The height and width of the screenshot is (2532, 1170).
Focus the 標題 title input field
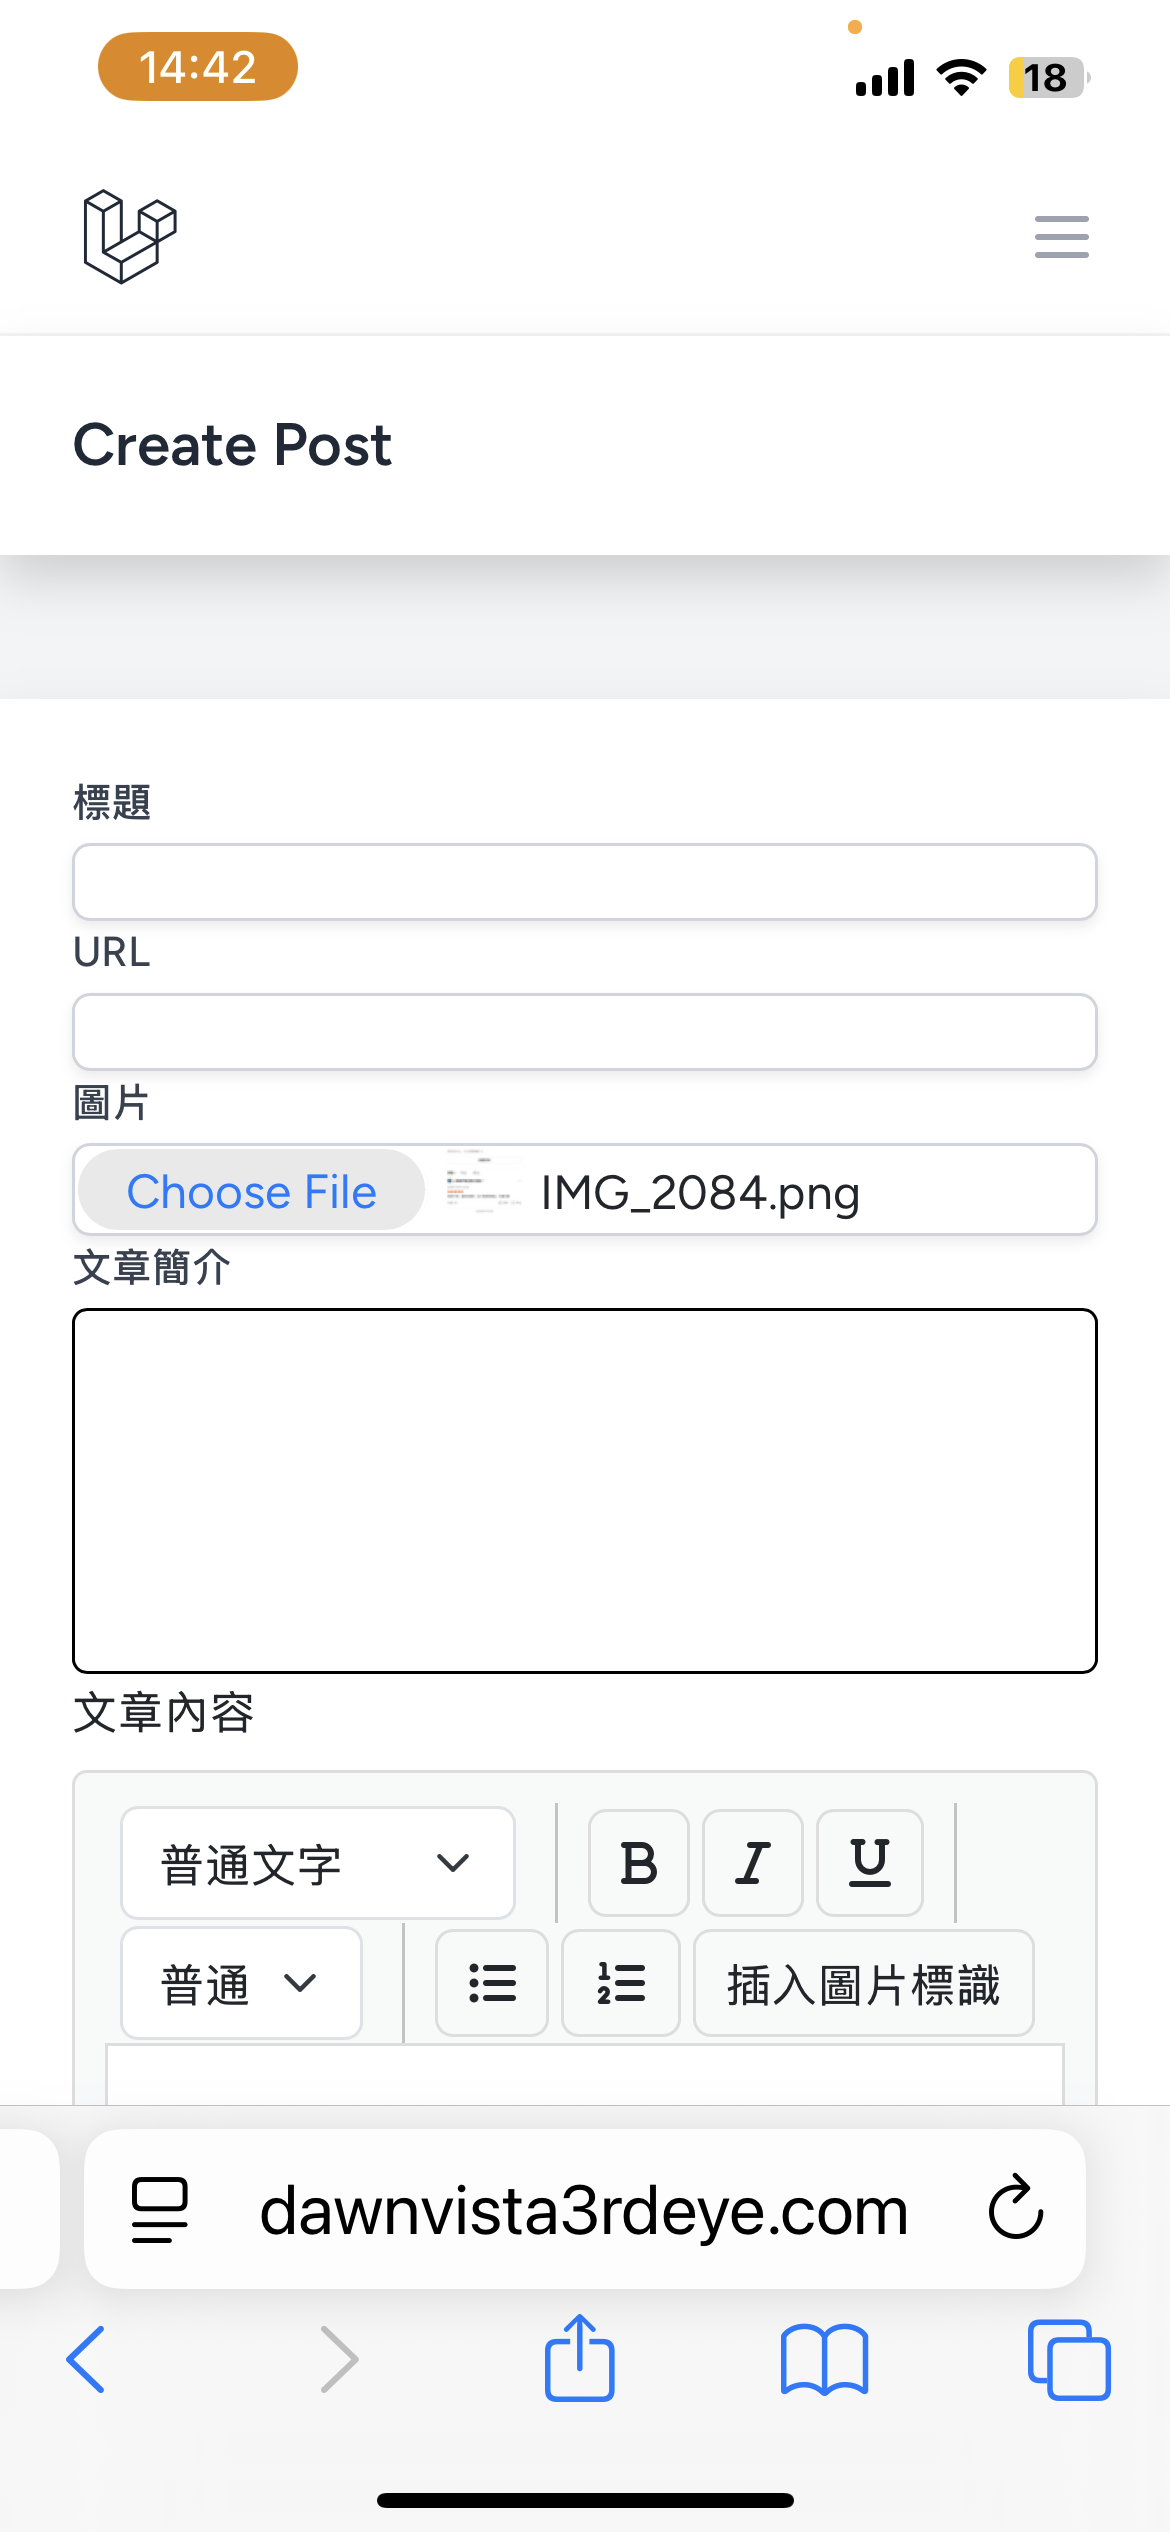pyautogui.click(x=585, y=882)
